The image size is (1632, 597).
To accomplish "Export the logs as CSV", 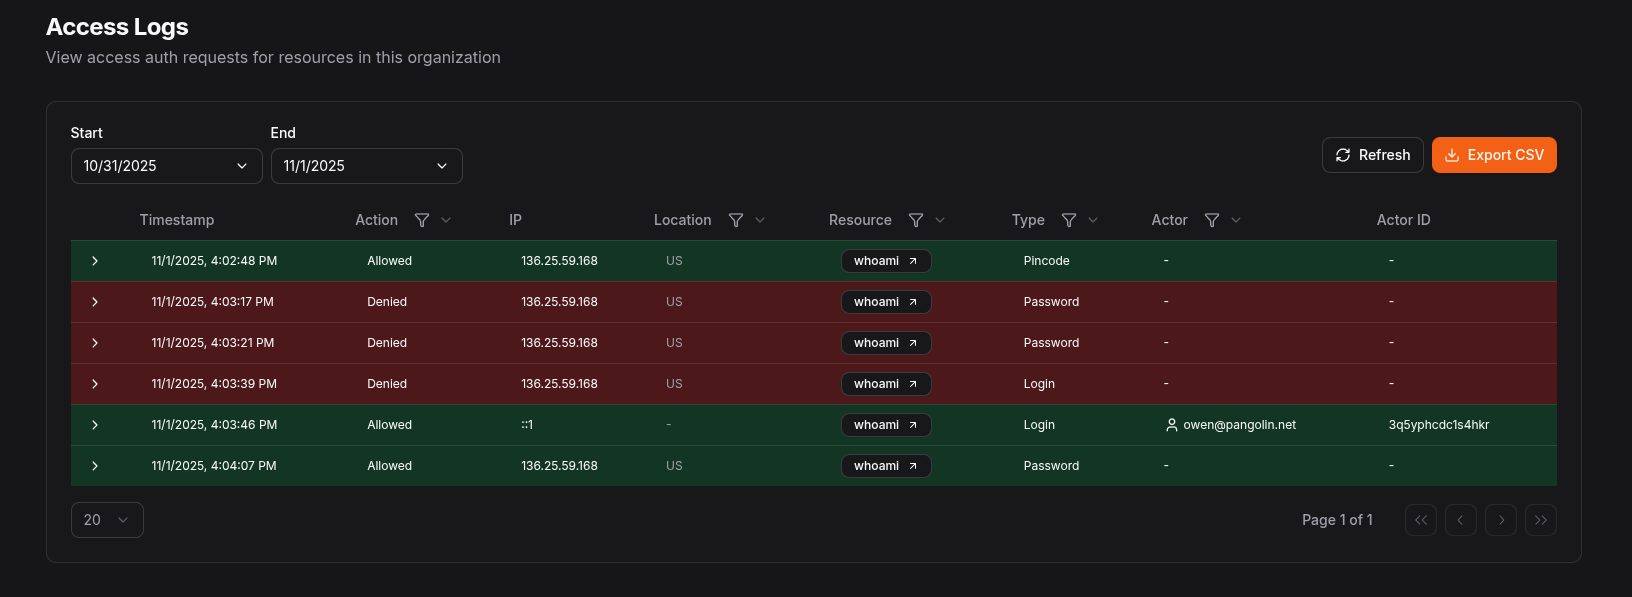I will [x=1494, y=155].
